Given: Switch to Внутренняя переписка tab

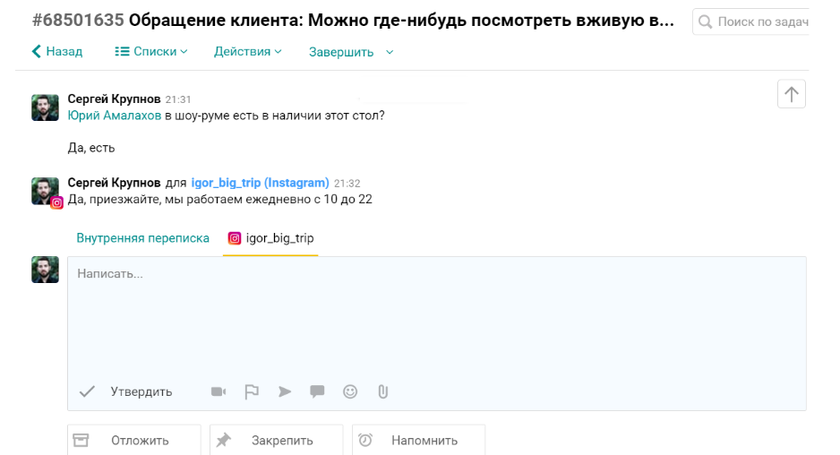Looking at the screenshot, I should click(143, 238).
